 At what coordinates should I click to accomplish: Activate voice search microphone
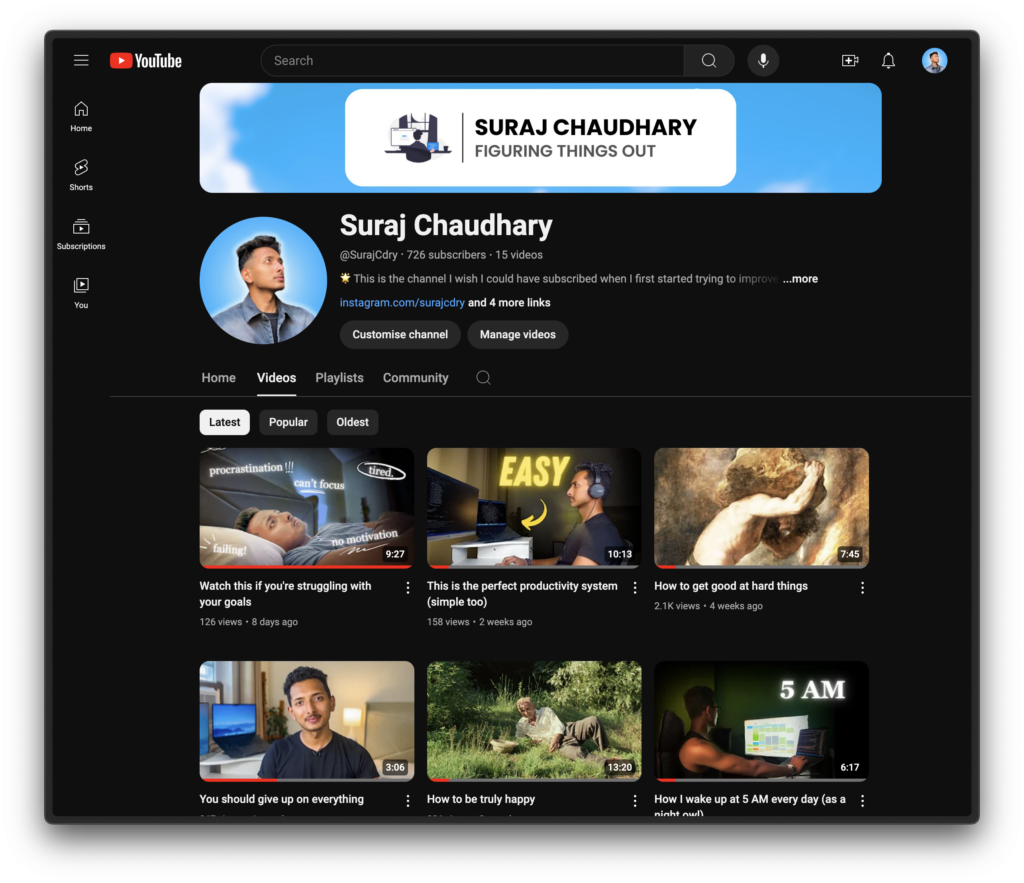pyautogui.click(x=763, y=61)
